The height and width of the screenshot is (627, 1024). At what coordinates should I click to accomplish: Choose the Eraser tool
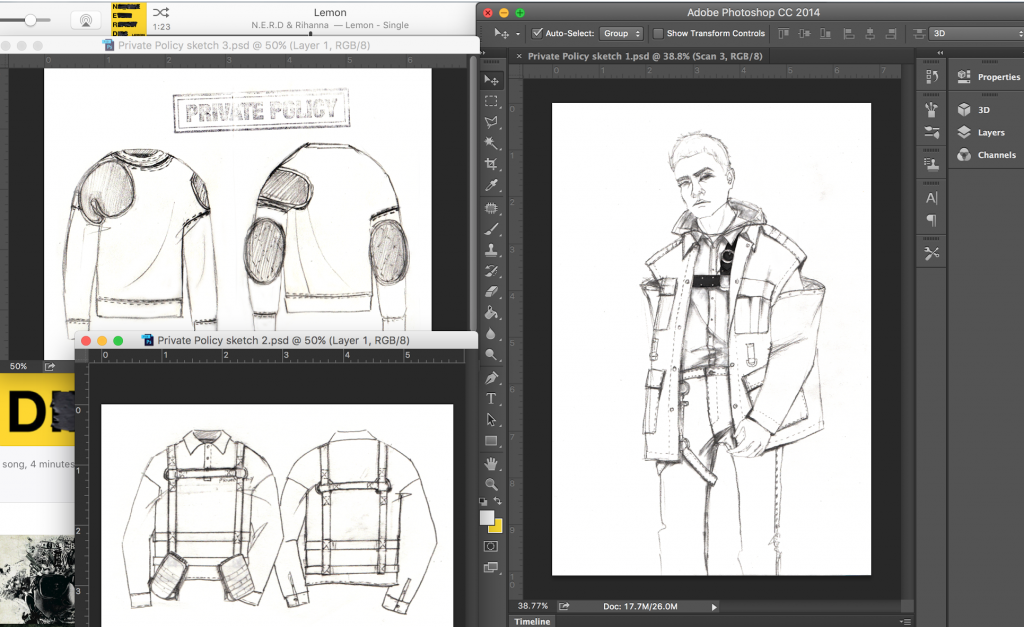point(491,291)
